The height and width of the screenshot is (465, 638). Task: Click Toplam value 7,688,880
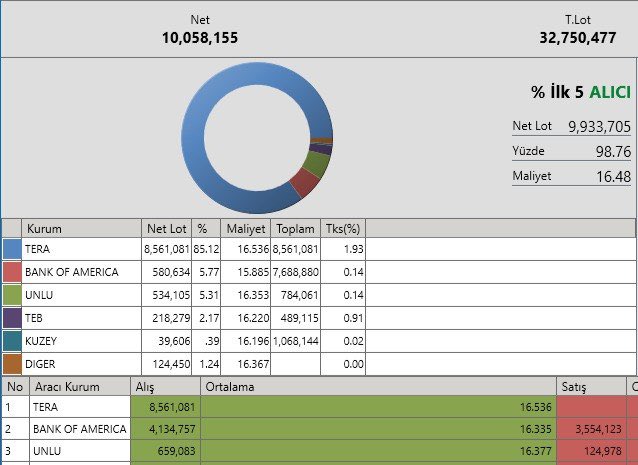[x=295, y=272]
